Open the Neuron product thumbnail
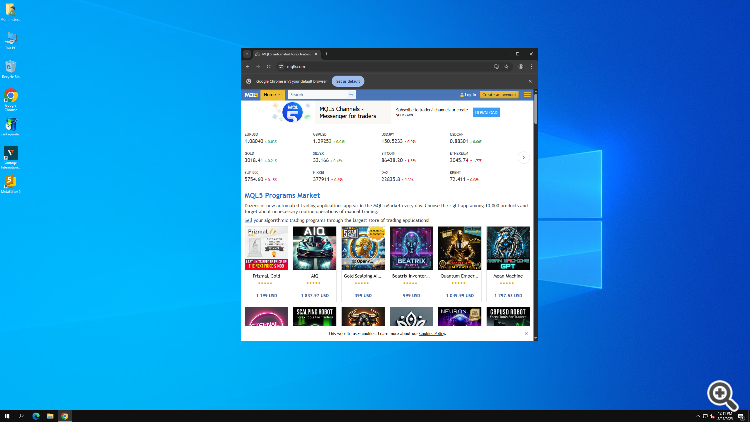 460,317
